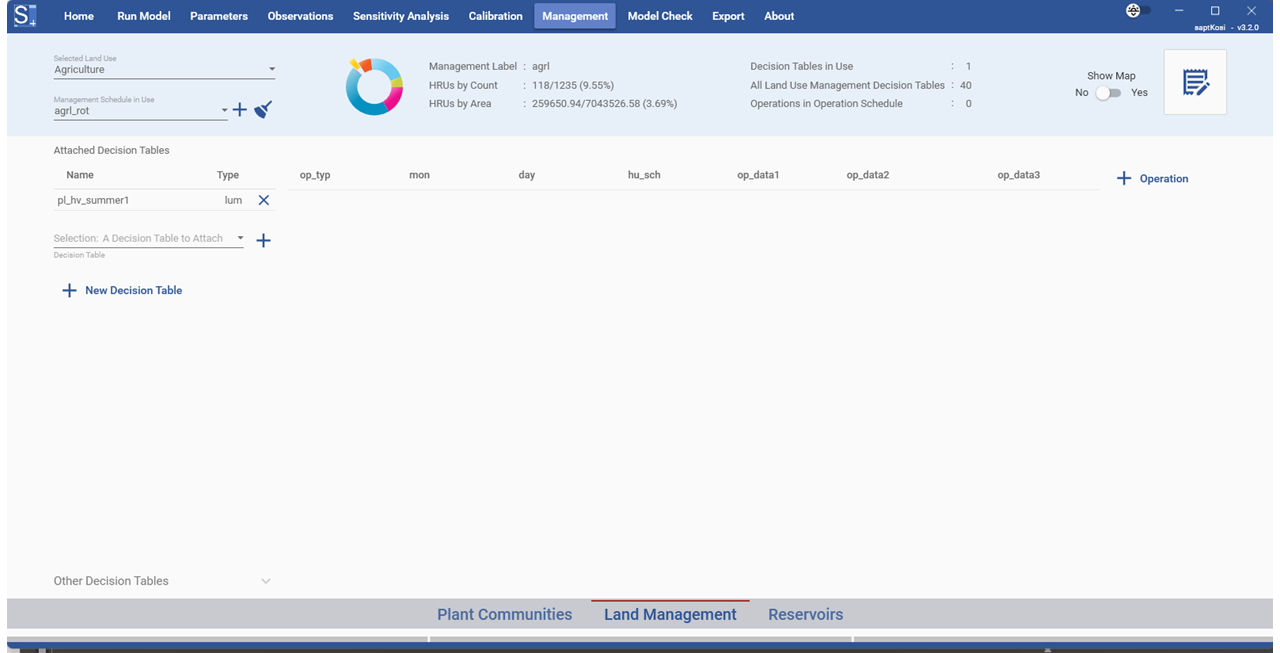Screen dimensions: 1280x653
Task: Click the plus icon beside Management Schedule
Action: [240, 110]
